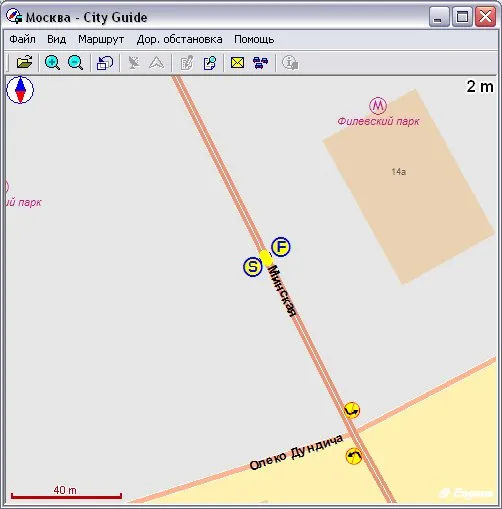Show traffic with the cars icon
502x509 pixels.
[x=260, y=62]
